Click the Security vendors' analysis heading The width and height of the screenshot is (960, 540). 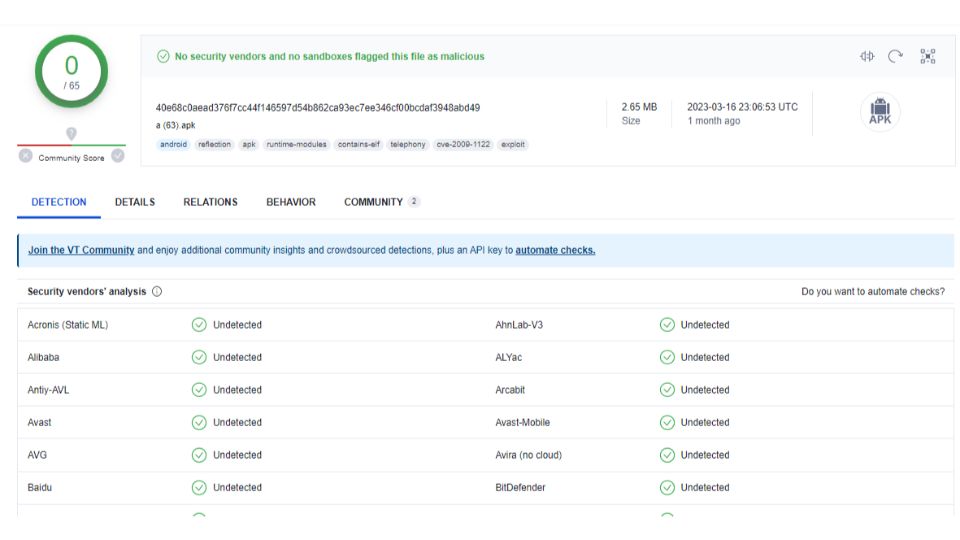86,291
